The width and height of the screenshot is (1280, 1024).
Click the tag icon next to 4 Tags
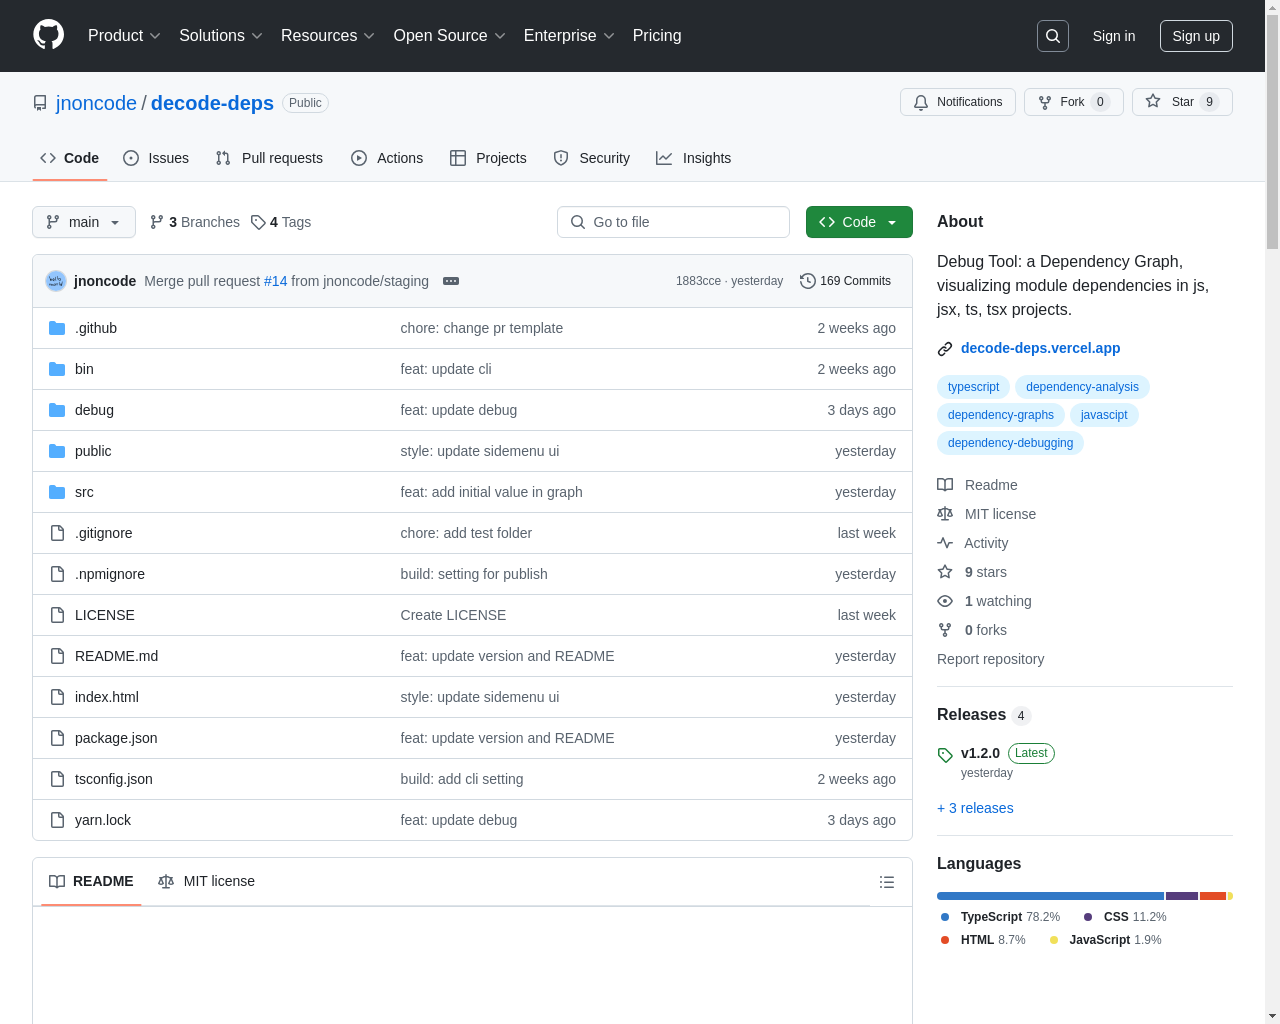pos(258,222)
